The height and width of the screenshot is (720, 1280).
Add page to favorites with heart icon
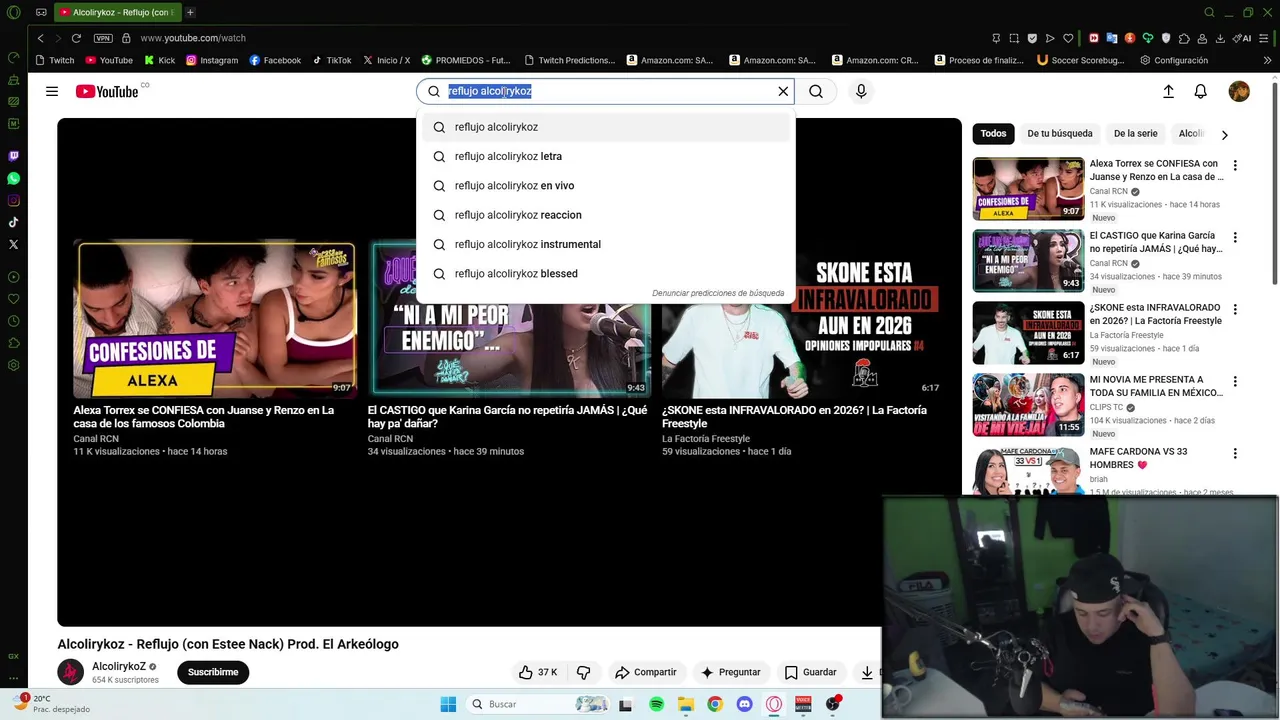coord(1068,38)
